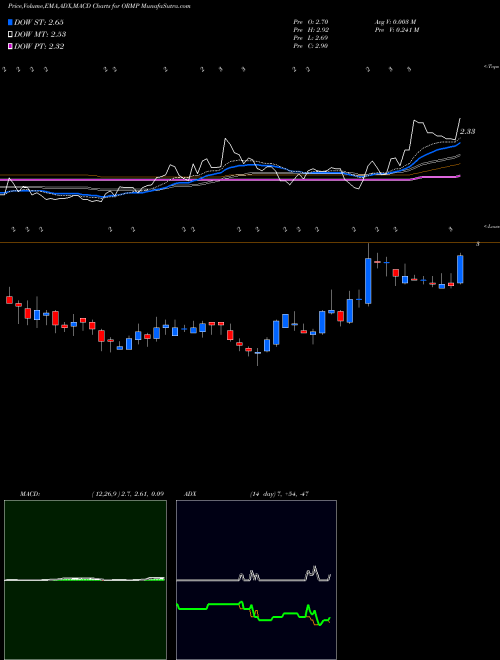The height and width of the screenshot is (660, 500).
Task: Select the 'DOW MT: 2.53' legend text
Action: point(40,35)
